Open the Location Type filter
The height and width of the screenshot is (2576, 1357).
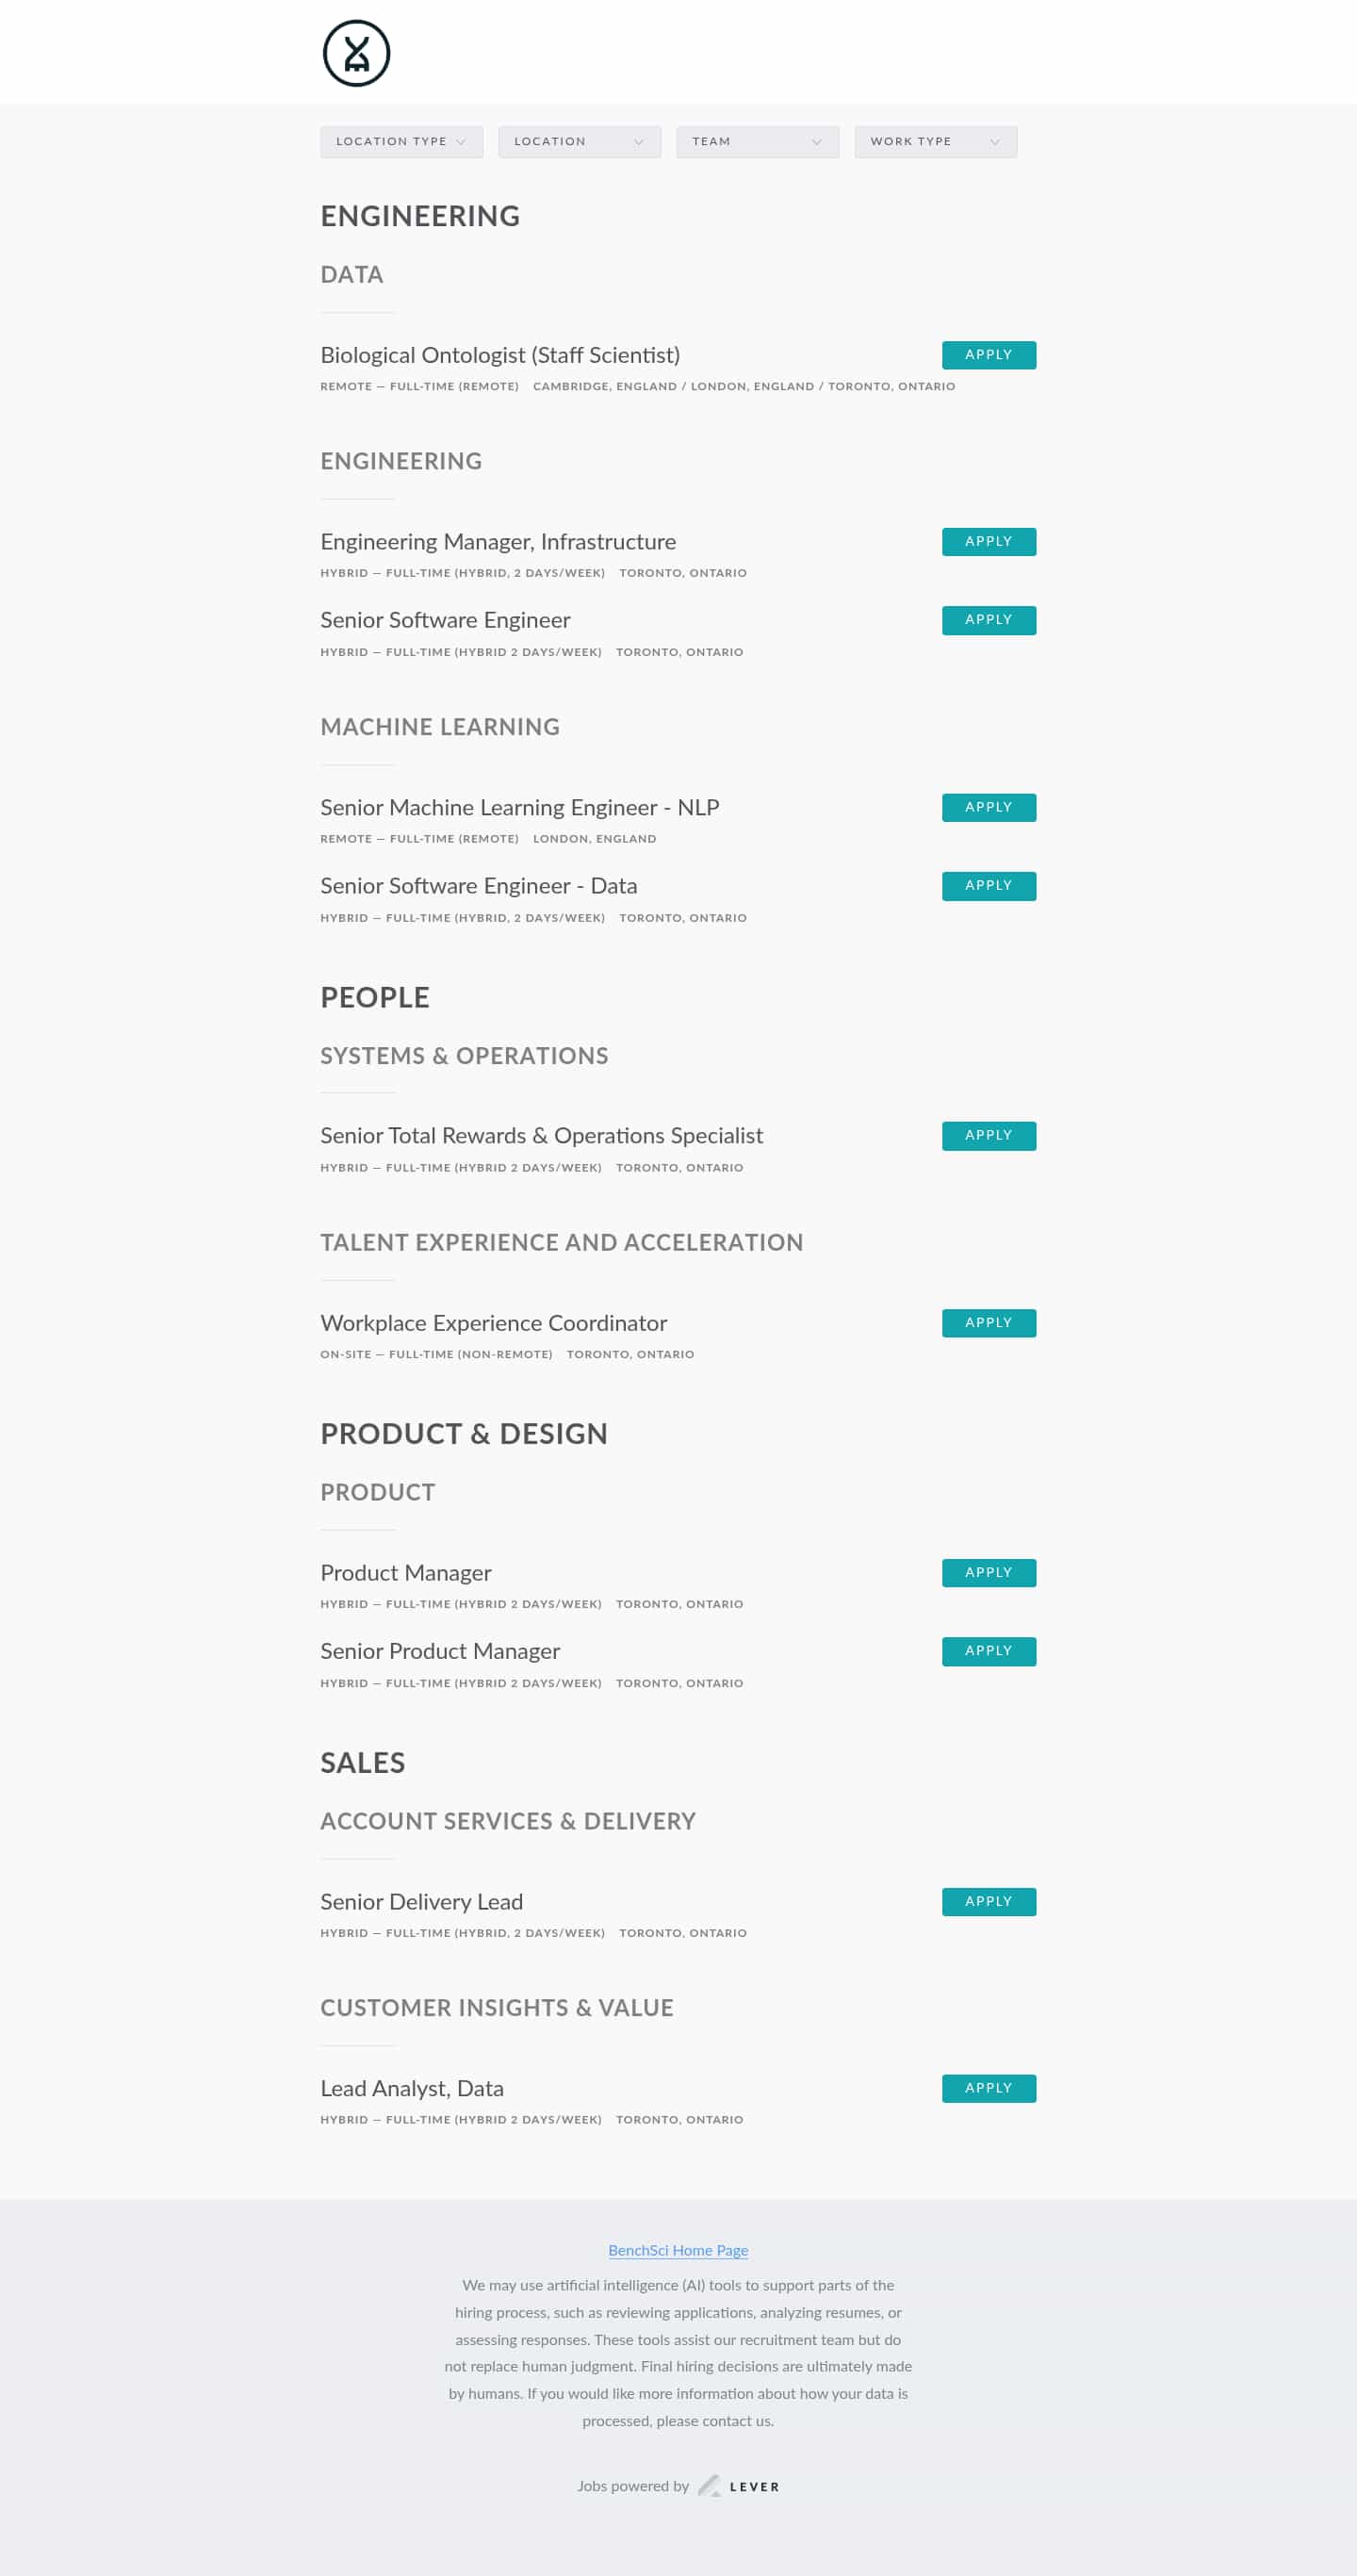[x=400, y=142]
